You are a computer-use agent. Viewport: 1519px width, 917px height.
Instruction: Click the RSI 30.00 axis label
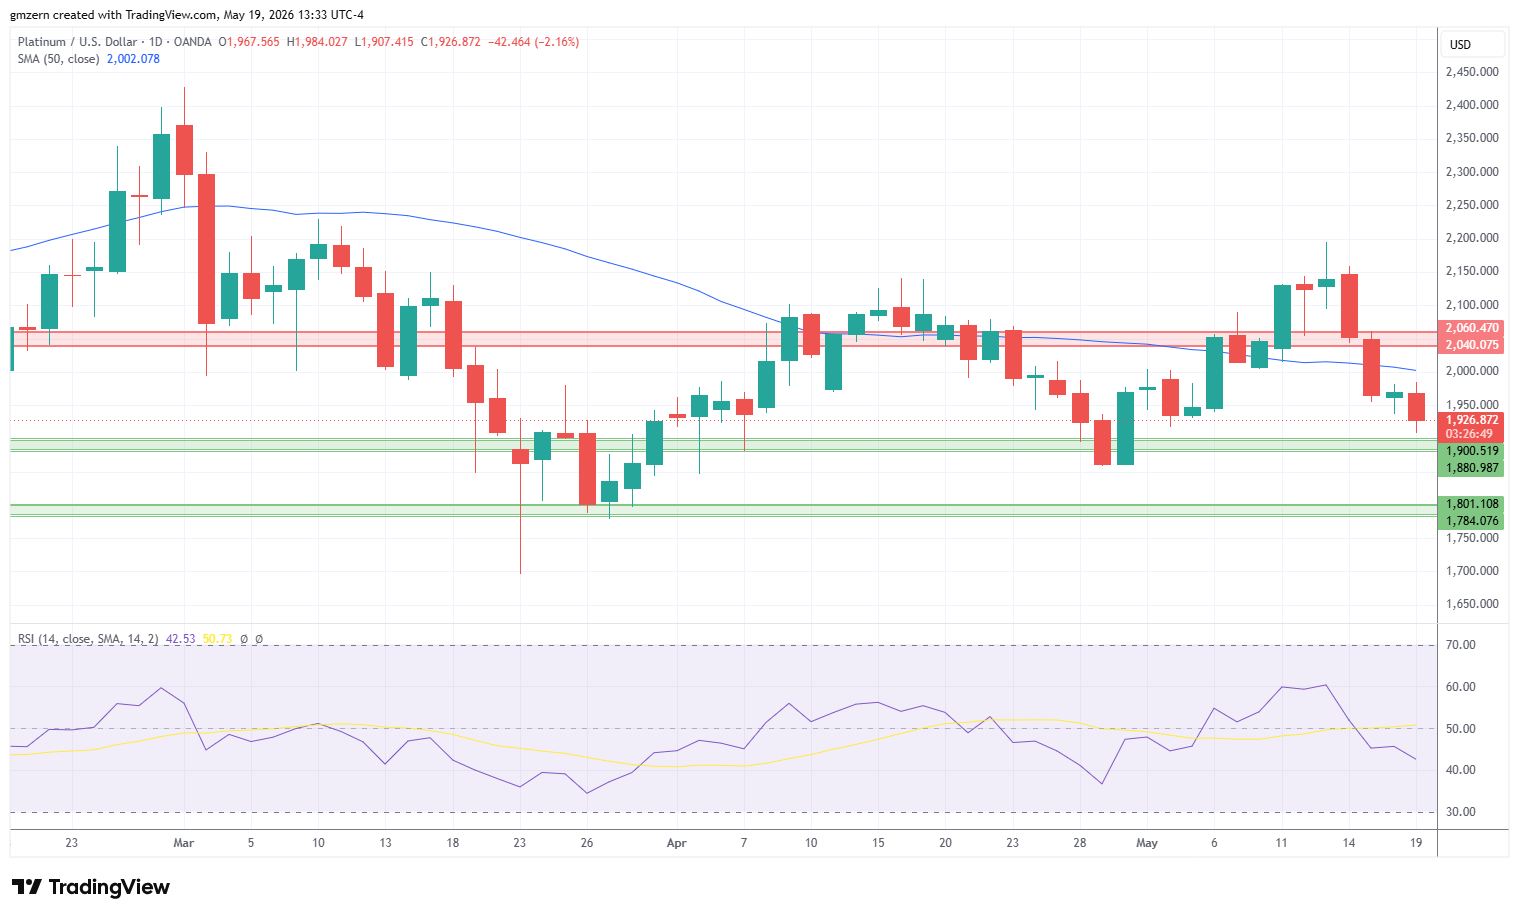(1461, 812)
